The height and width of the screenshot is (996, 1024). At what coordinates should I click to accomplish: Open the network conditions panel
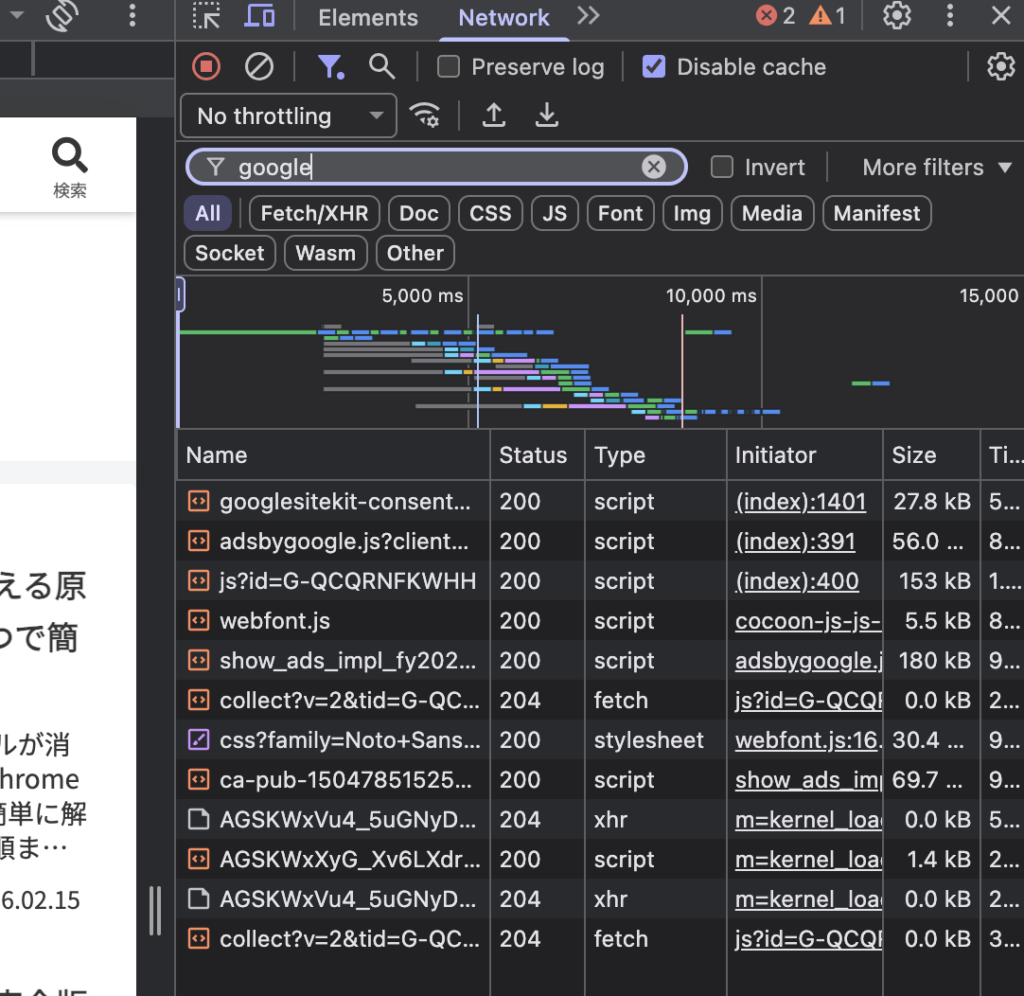426,115
